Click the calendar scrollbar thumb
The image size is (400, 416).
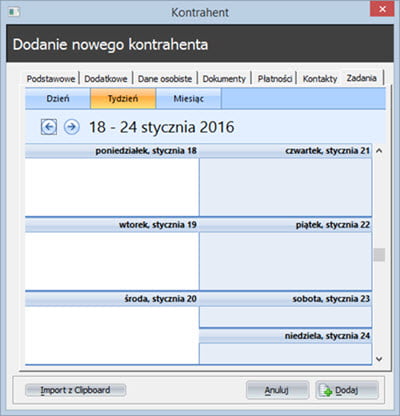pos(379,255)
